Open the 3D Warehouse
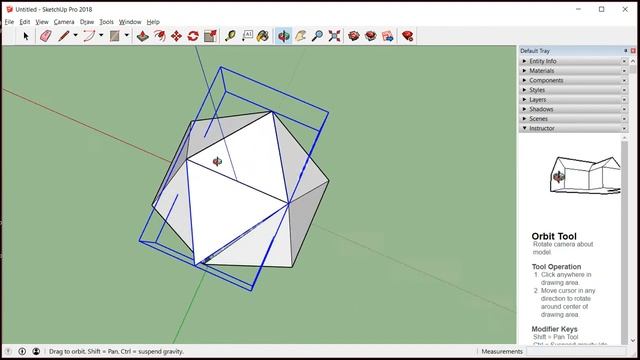 pyautogui.click(x=354, y=36)
